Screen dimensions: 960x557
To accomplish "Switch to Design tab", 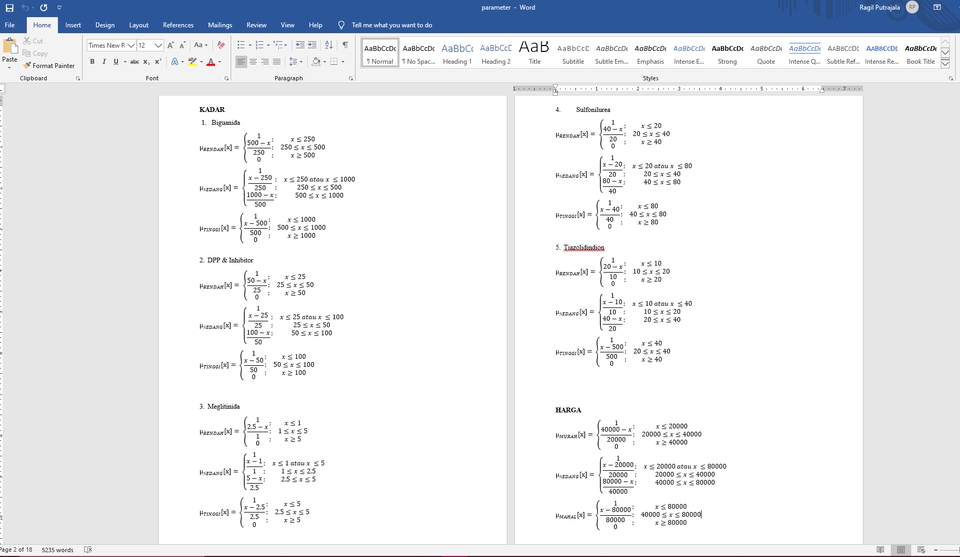I will 105,25.
